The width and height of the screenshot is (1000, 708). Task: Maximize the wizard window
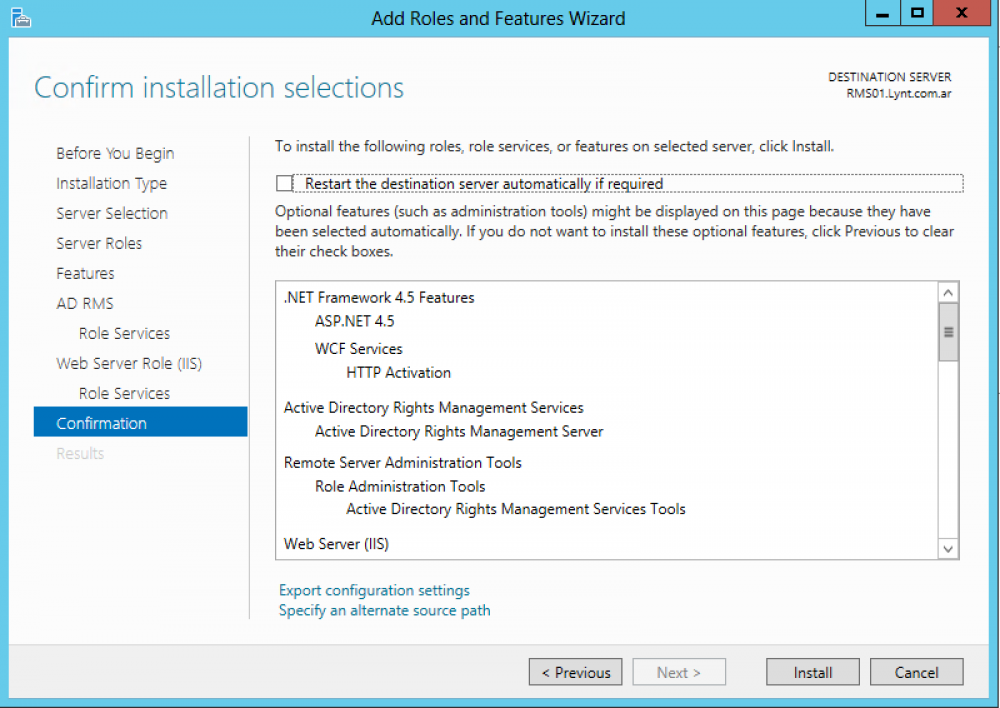coord(917,13)
